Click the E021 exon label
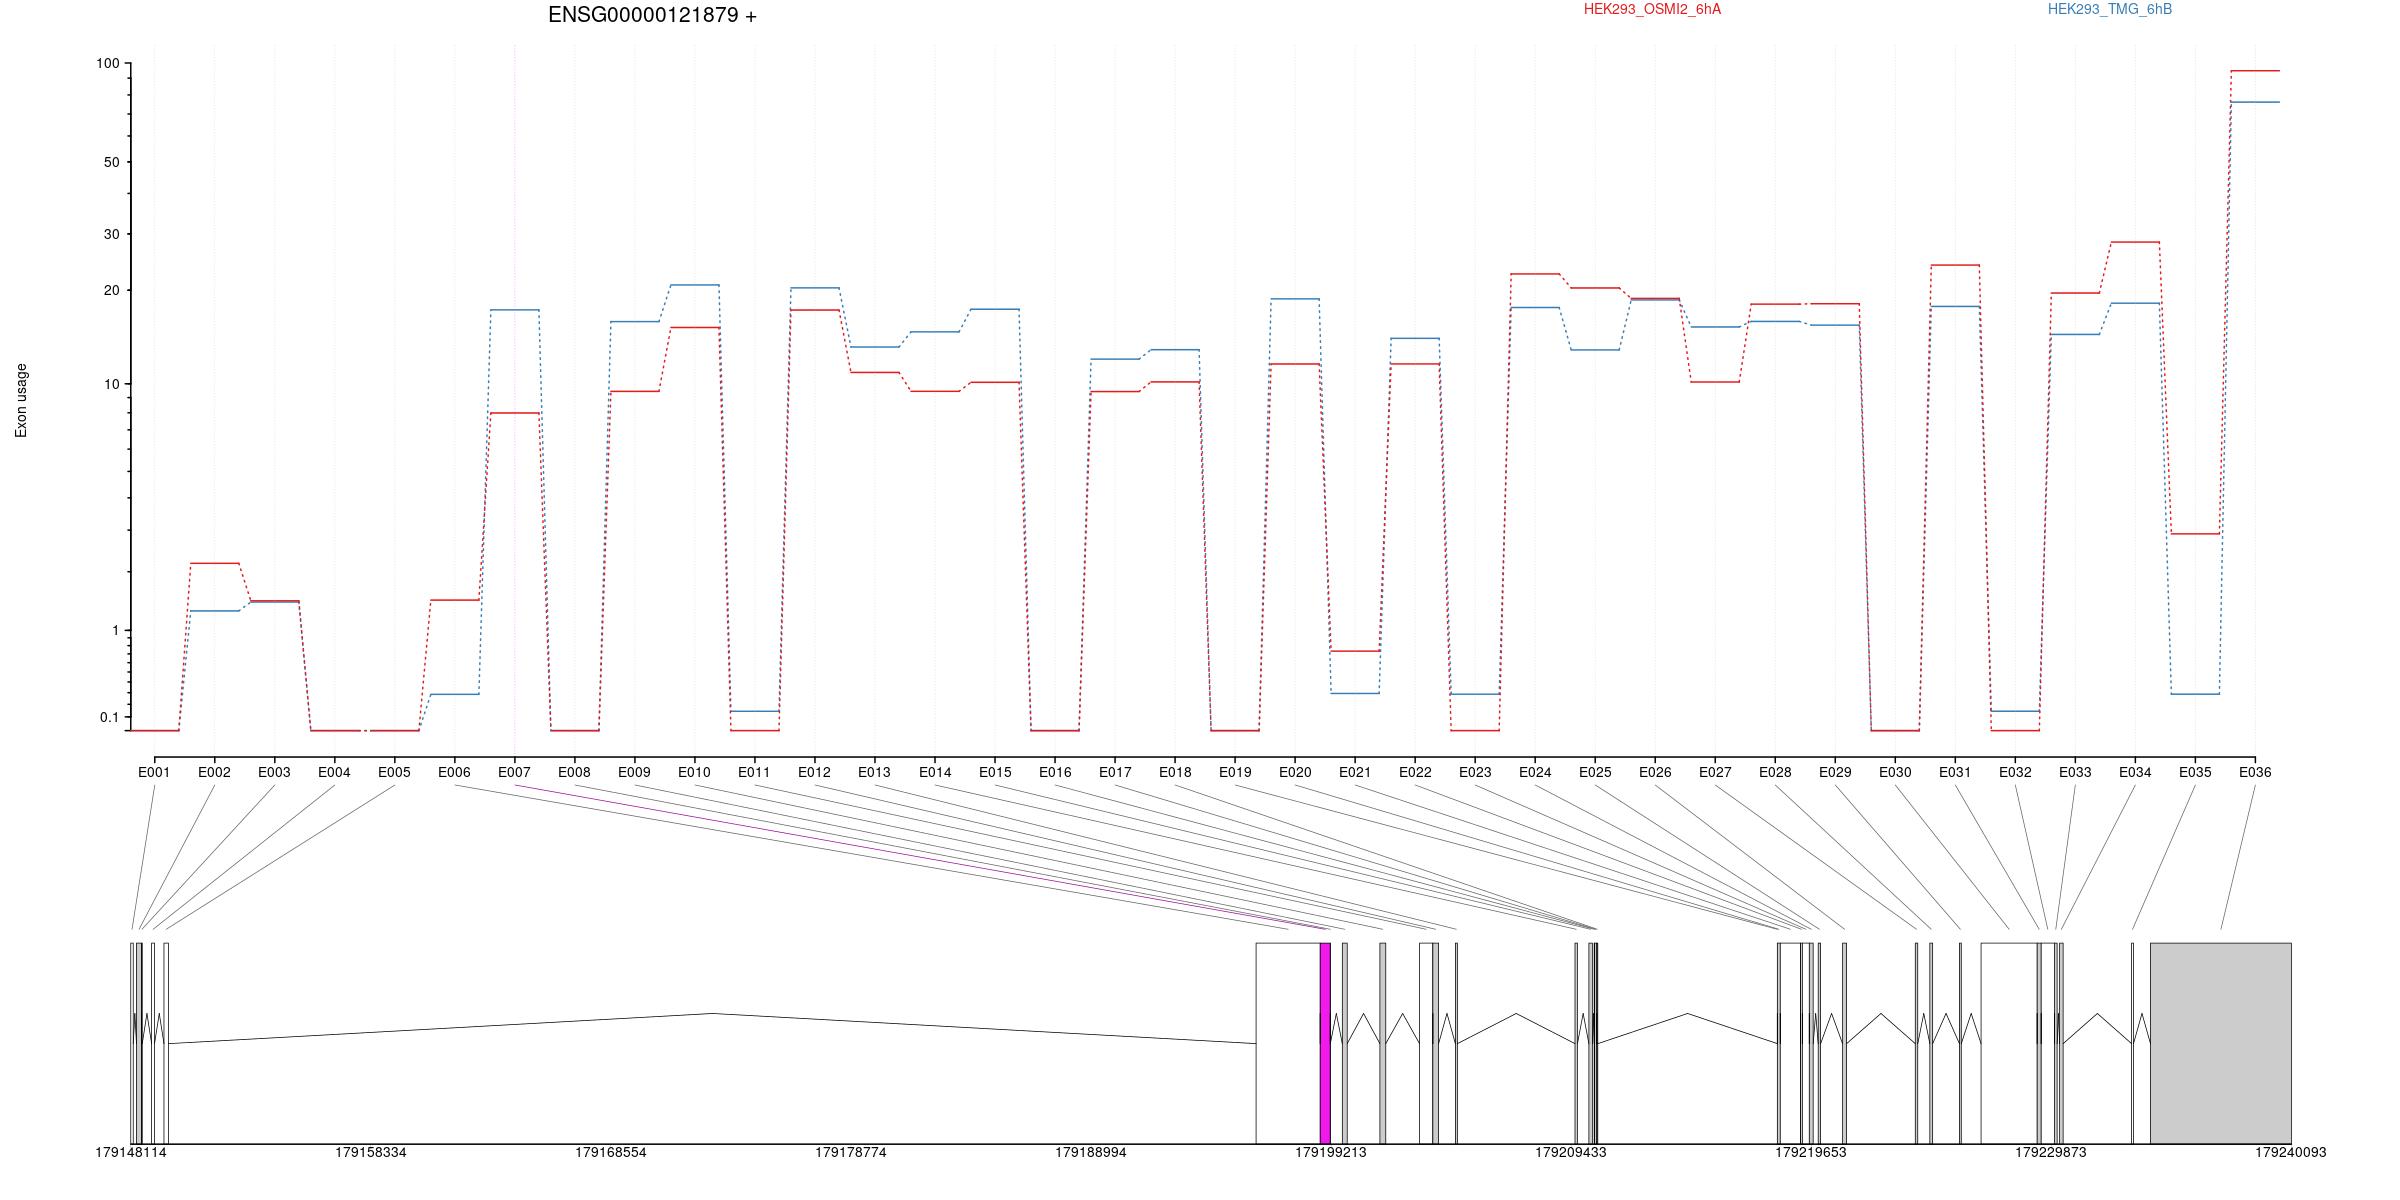This screenshot has width=2400, height=1200. (x=1355, y=772)
